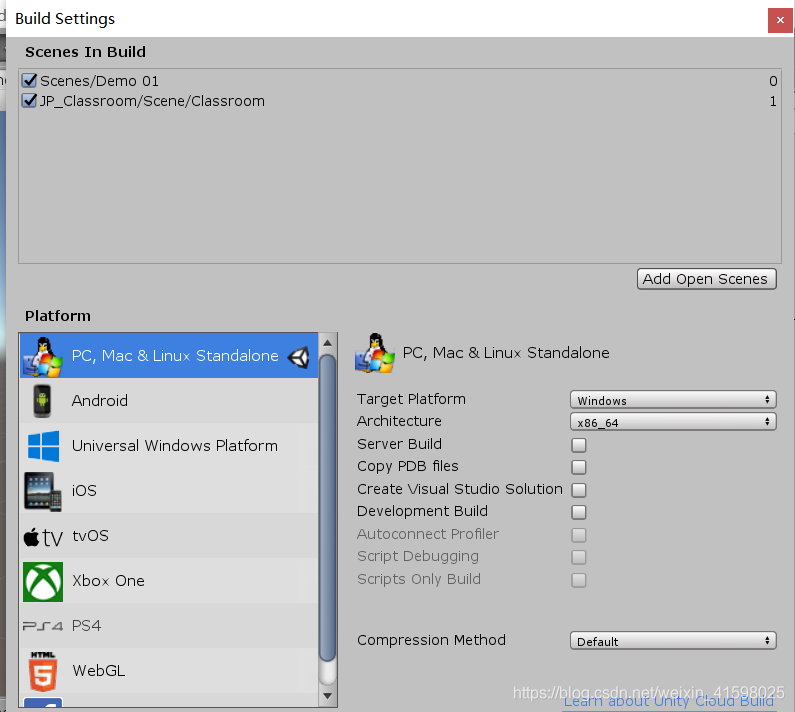Toggle the Script Debugging checkbox

tap(579, 557)
